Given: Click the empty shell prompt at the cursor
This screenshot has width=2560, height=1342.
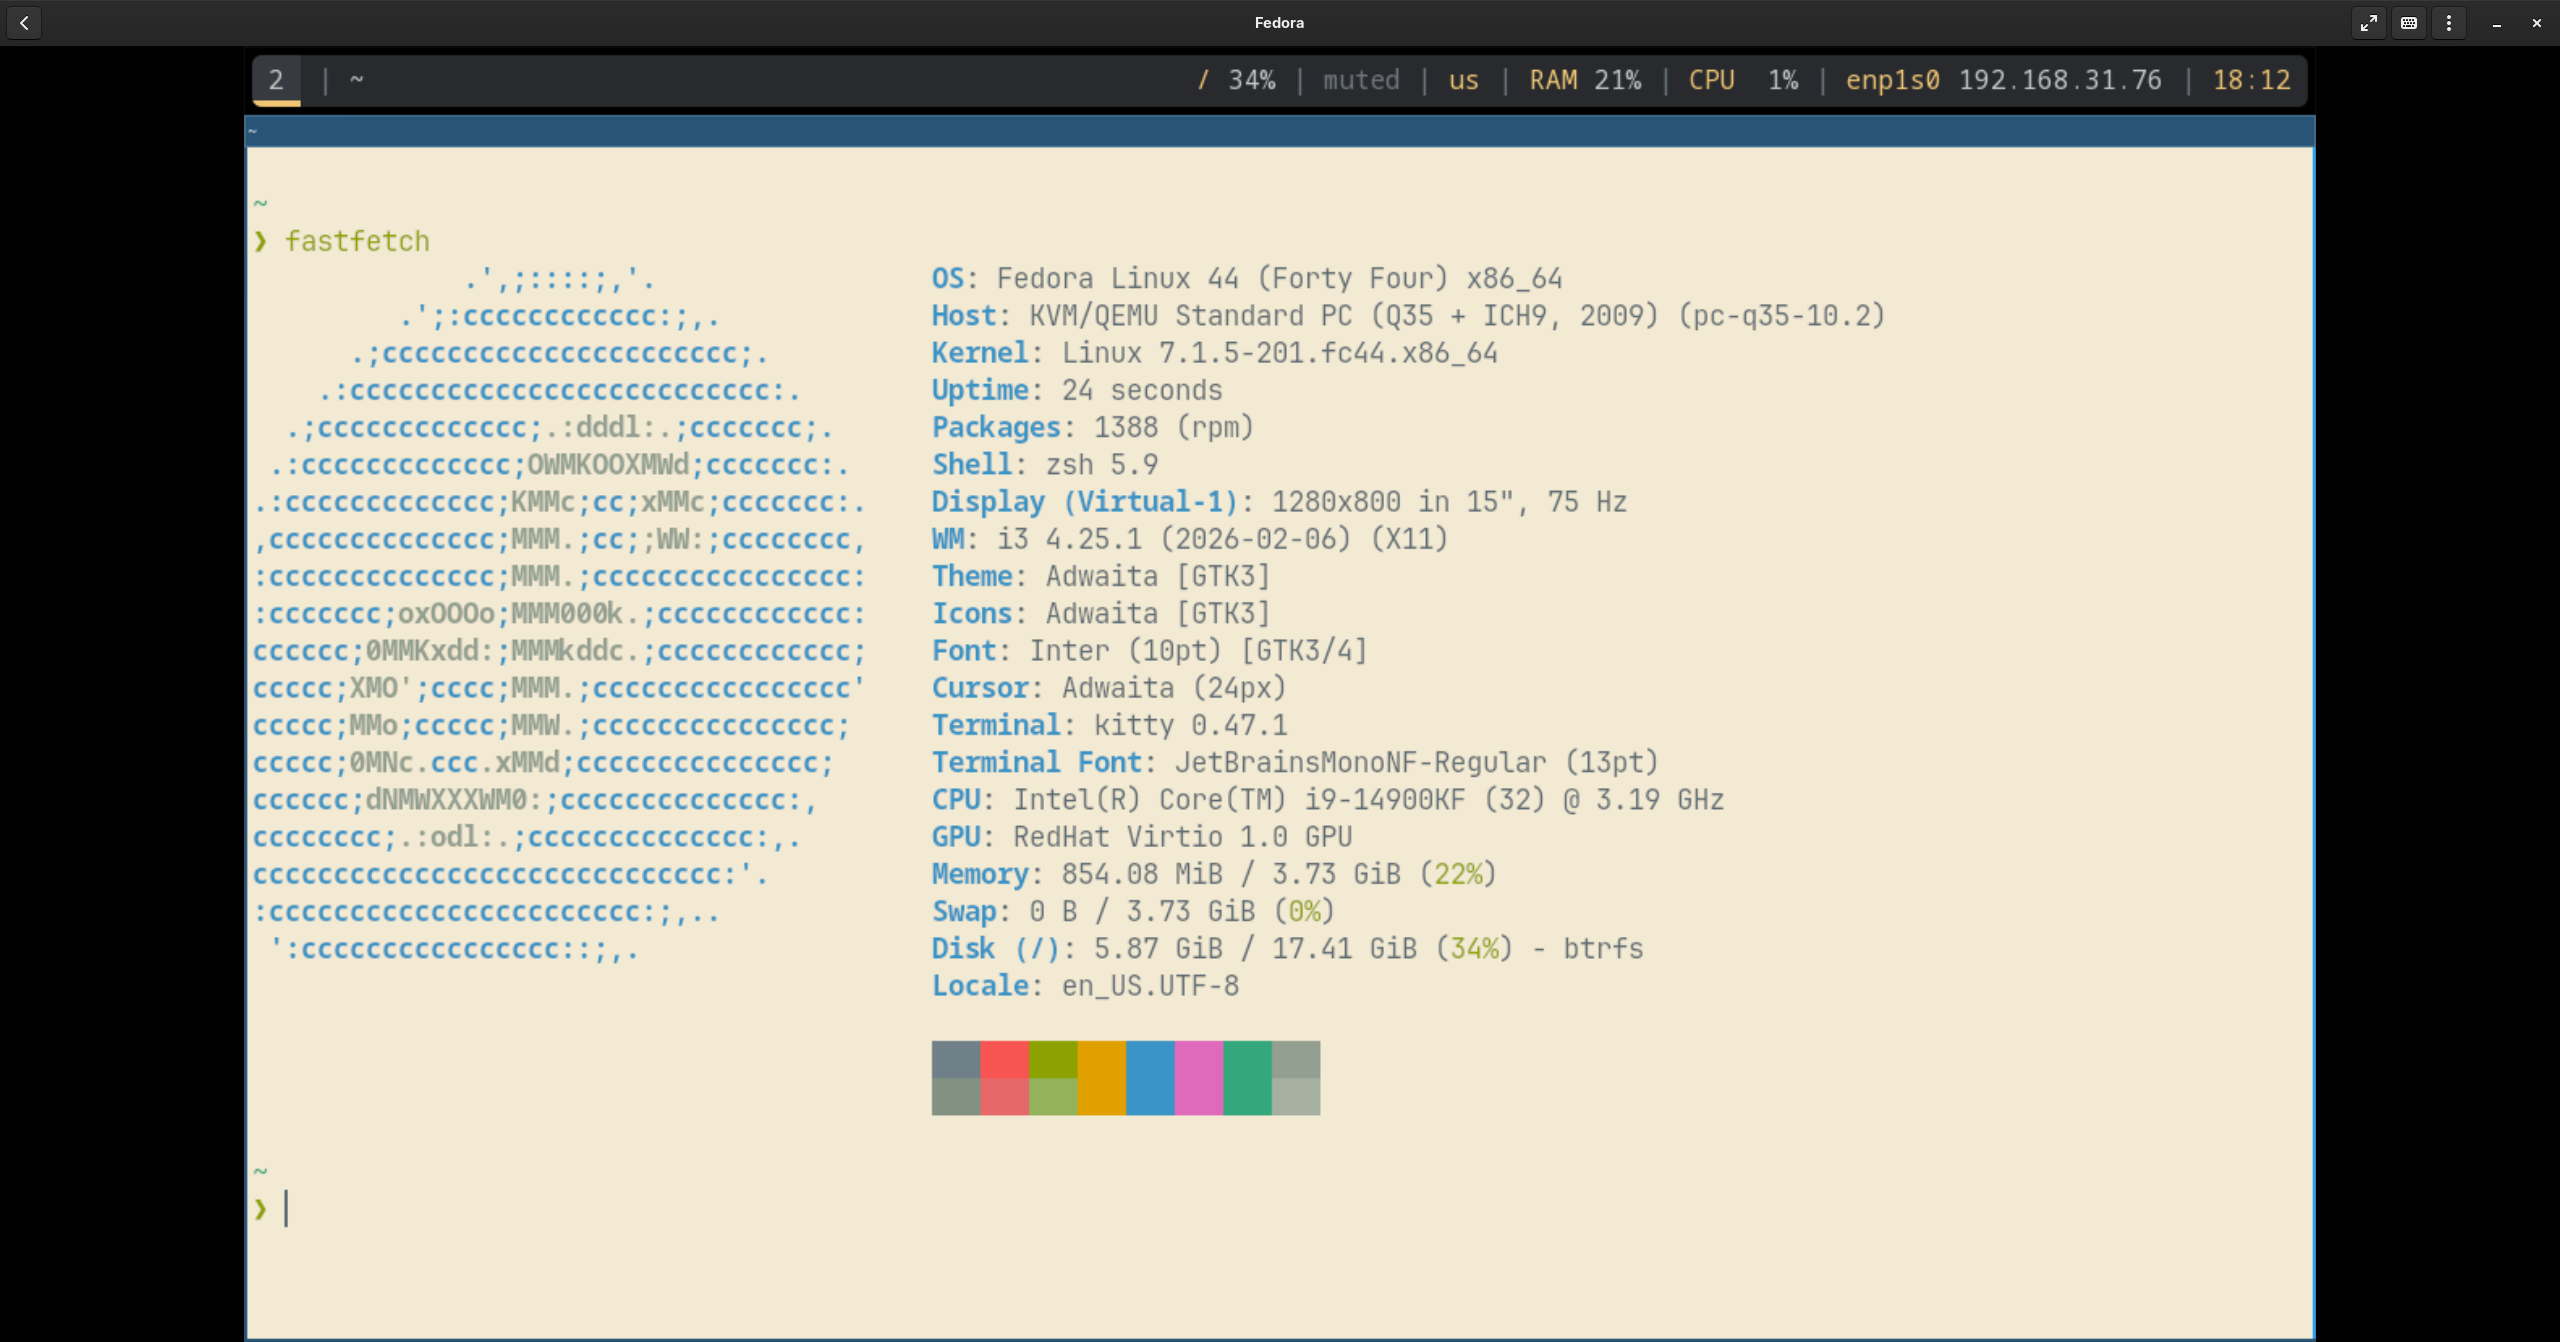Looking at the screenshot, I should [x=286, y=1209].
